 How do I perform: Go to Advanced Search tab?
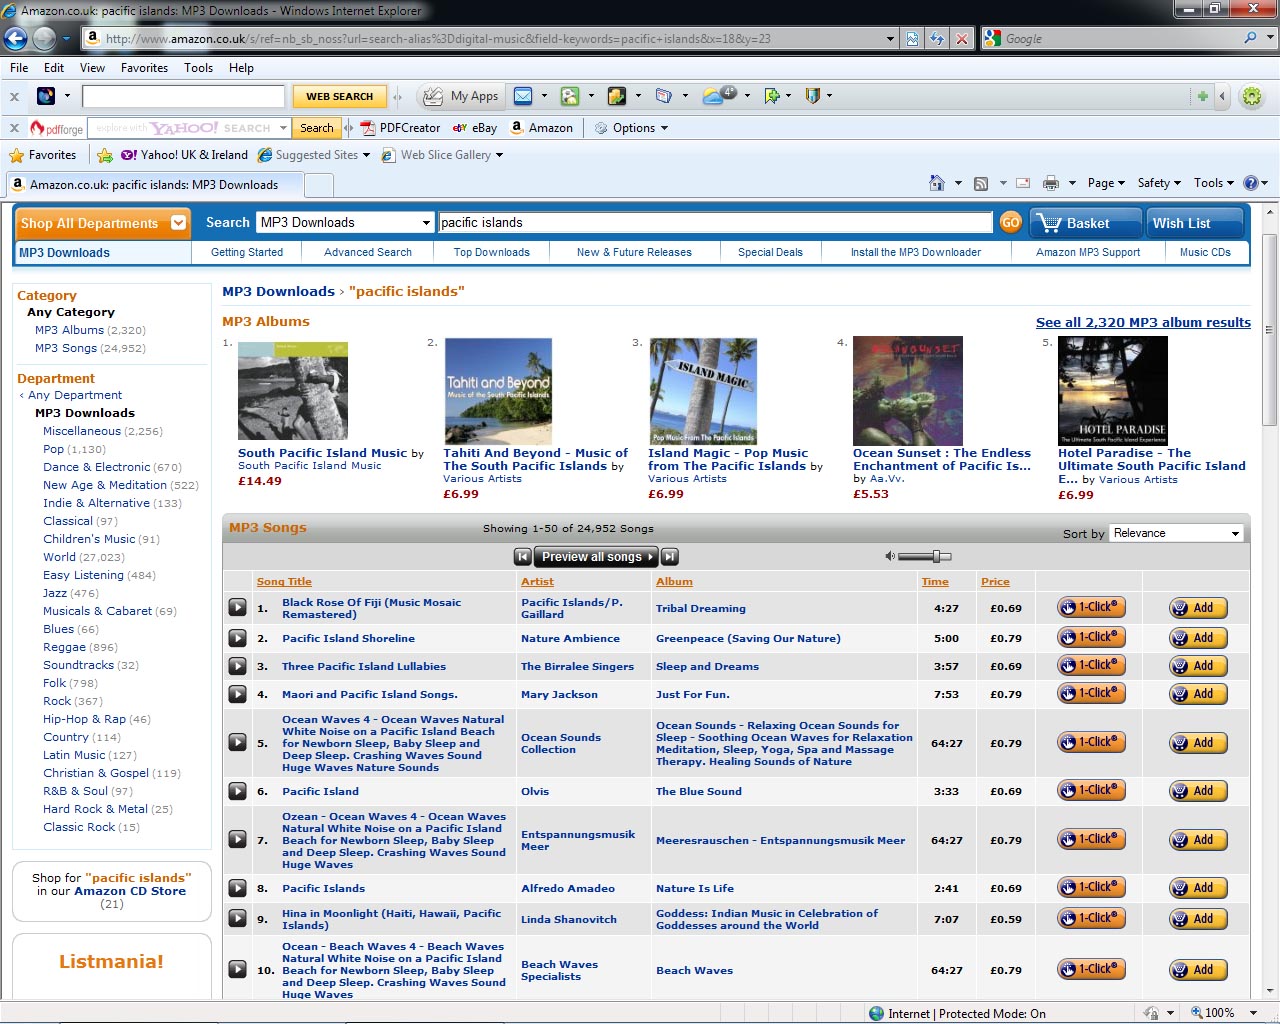[368, 252]
